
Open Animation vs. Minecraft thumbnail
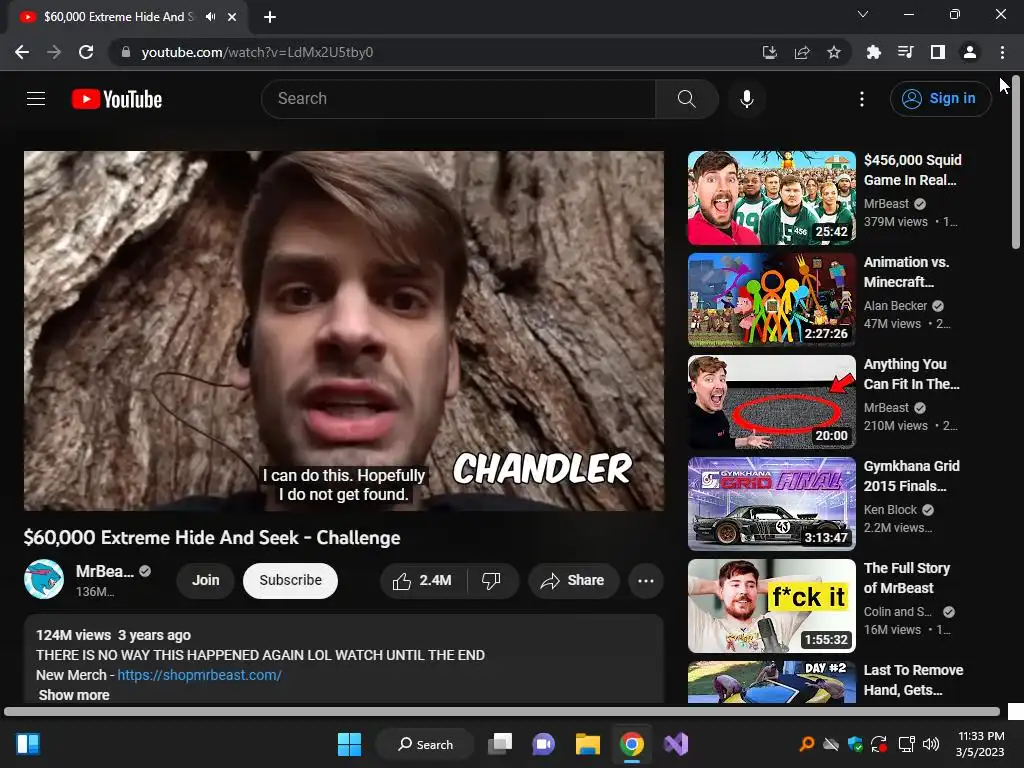point(771,300)
